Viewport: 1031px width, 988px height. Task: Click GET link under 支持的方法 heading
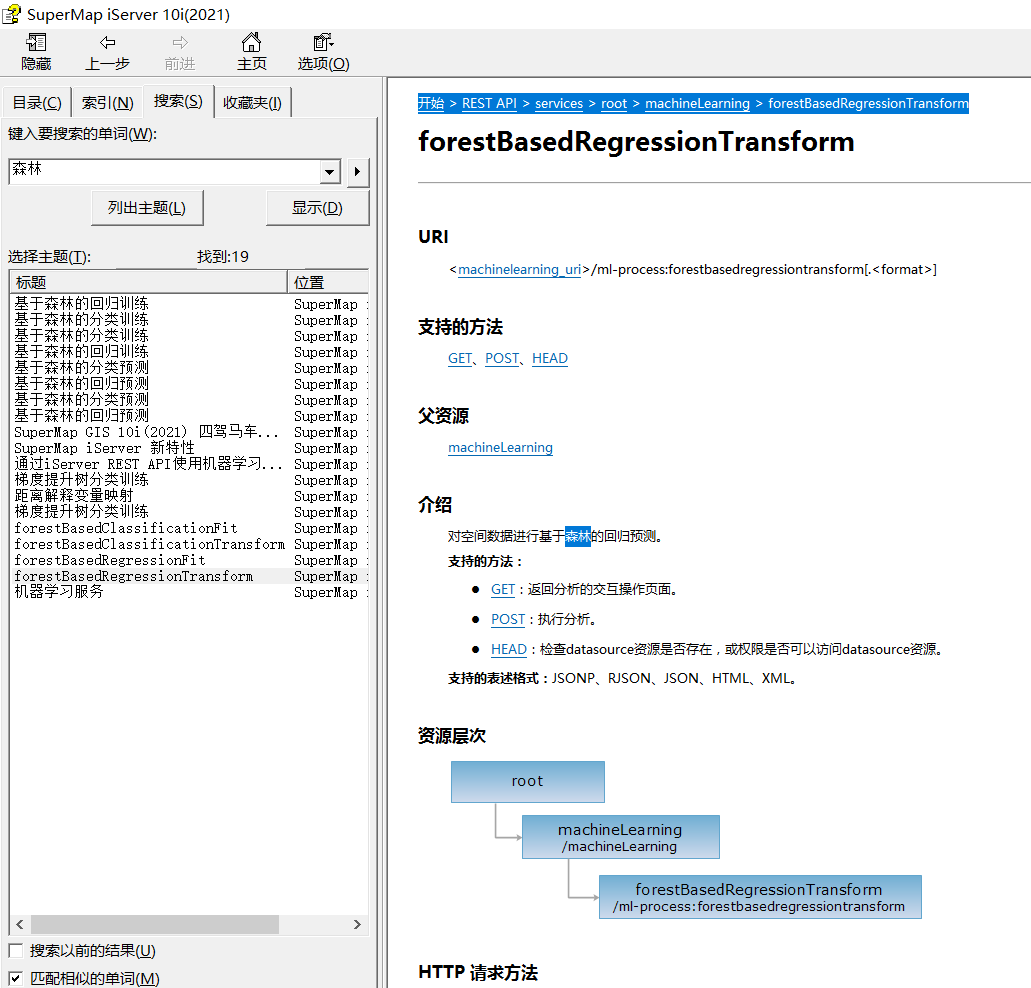coord(460,358)
